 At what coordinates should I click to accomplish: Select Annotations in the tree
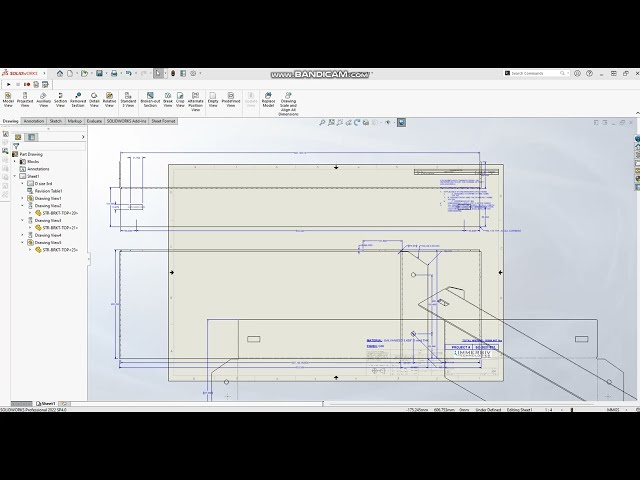(38, 169)
